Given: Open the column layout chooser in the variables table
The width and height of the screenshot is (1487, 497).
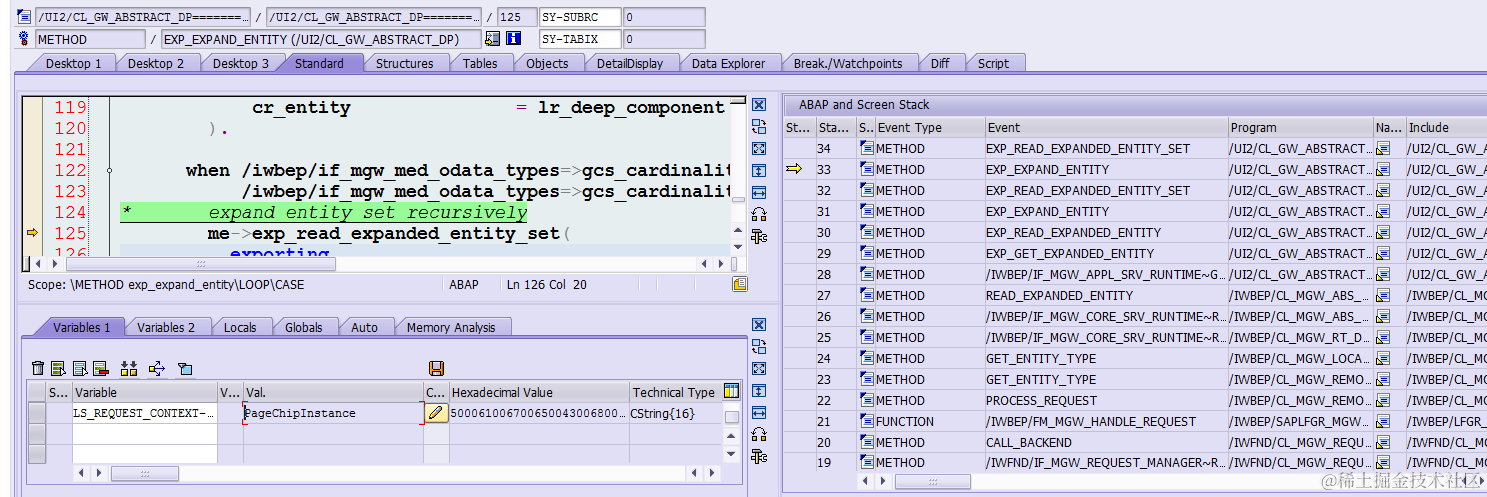Looking at the screenshot, I should click(x=731, y=391).
